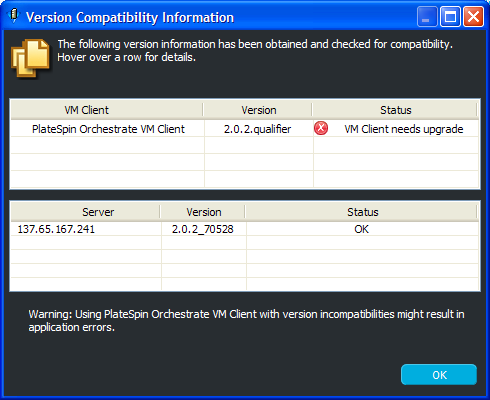Click the 2.0.2_70528 version cell

coord(203,229)
